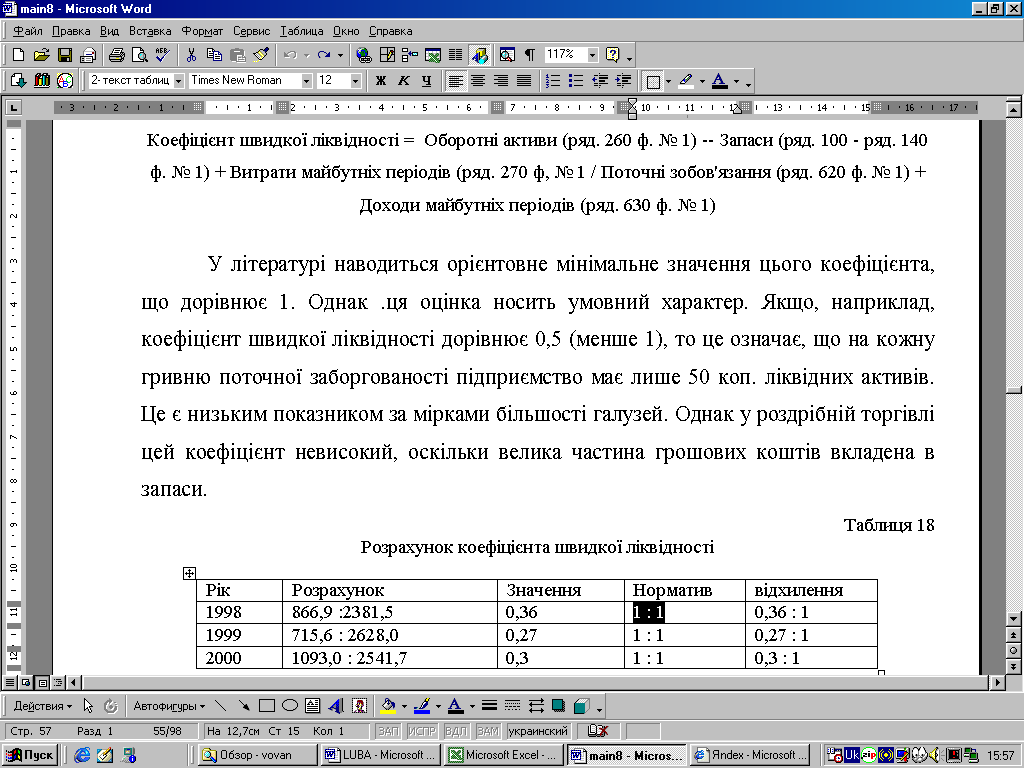
Task: Open the Вставка menu
Action: [150, 31]
